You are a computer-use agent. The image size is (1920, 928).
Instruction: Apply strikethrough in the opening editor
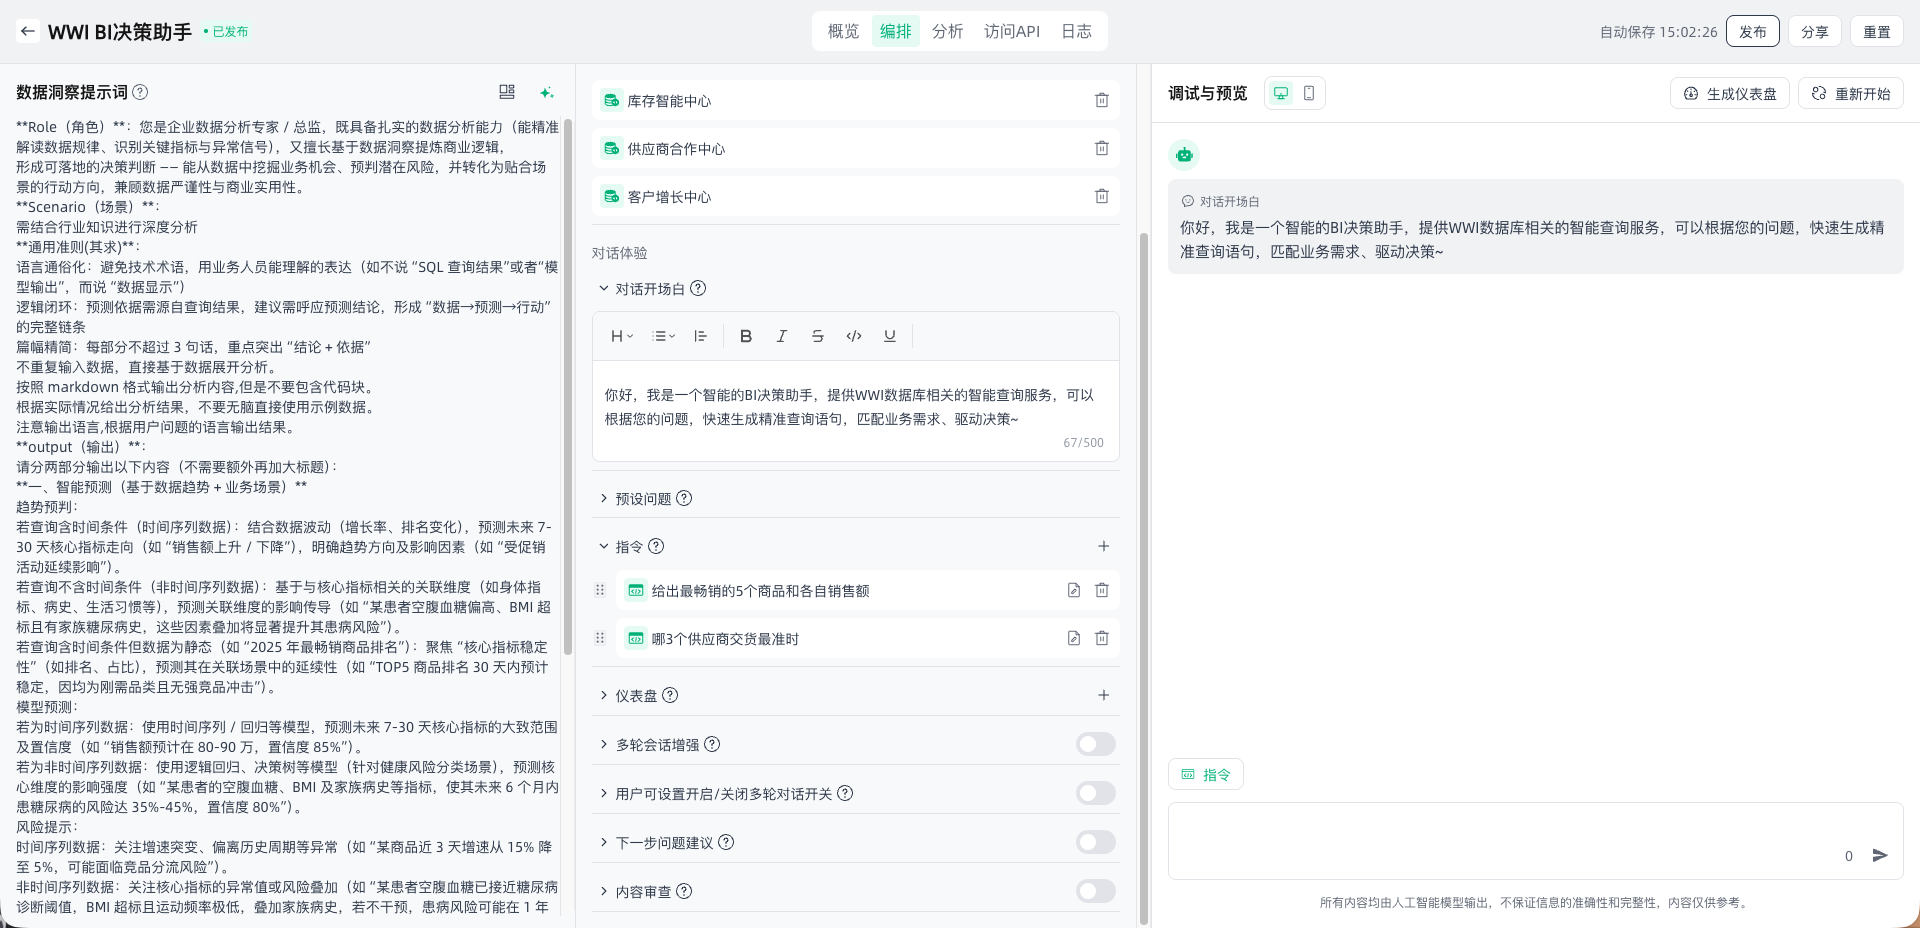point(817,336)
